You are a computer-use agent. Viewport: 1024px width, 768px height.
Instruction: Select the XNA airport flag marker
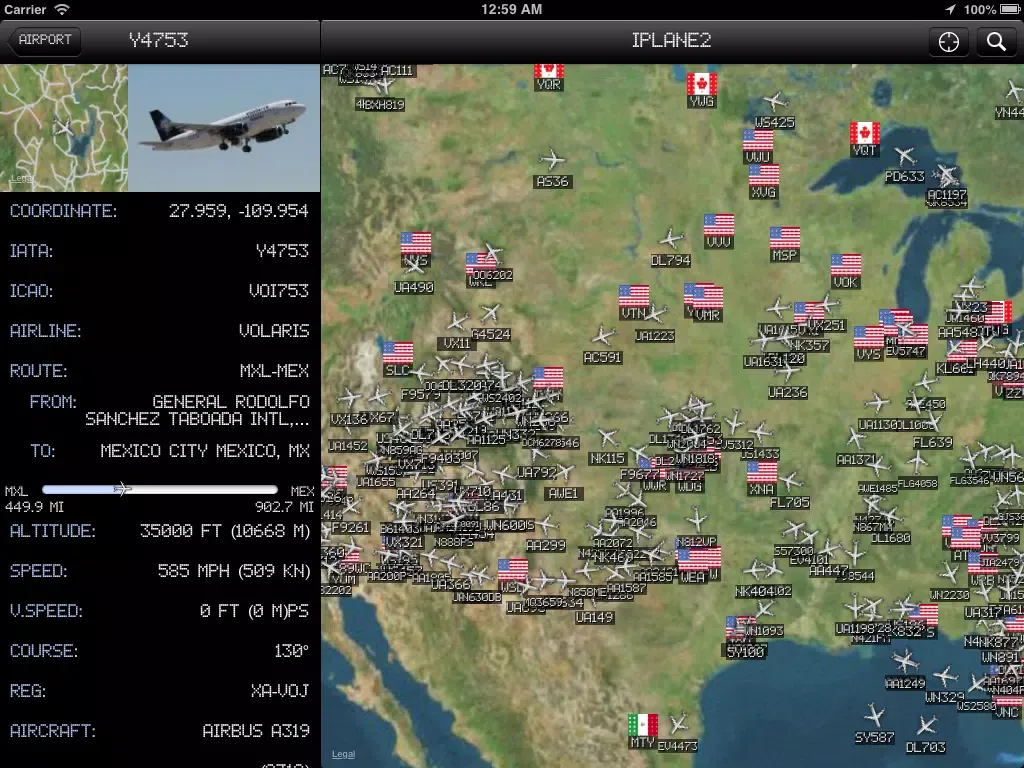tap(761, 472)
